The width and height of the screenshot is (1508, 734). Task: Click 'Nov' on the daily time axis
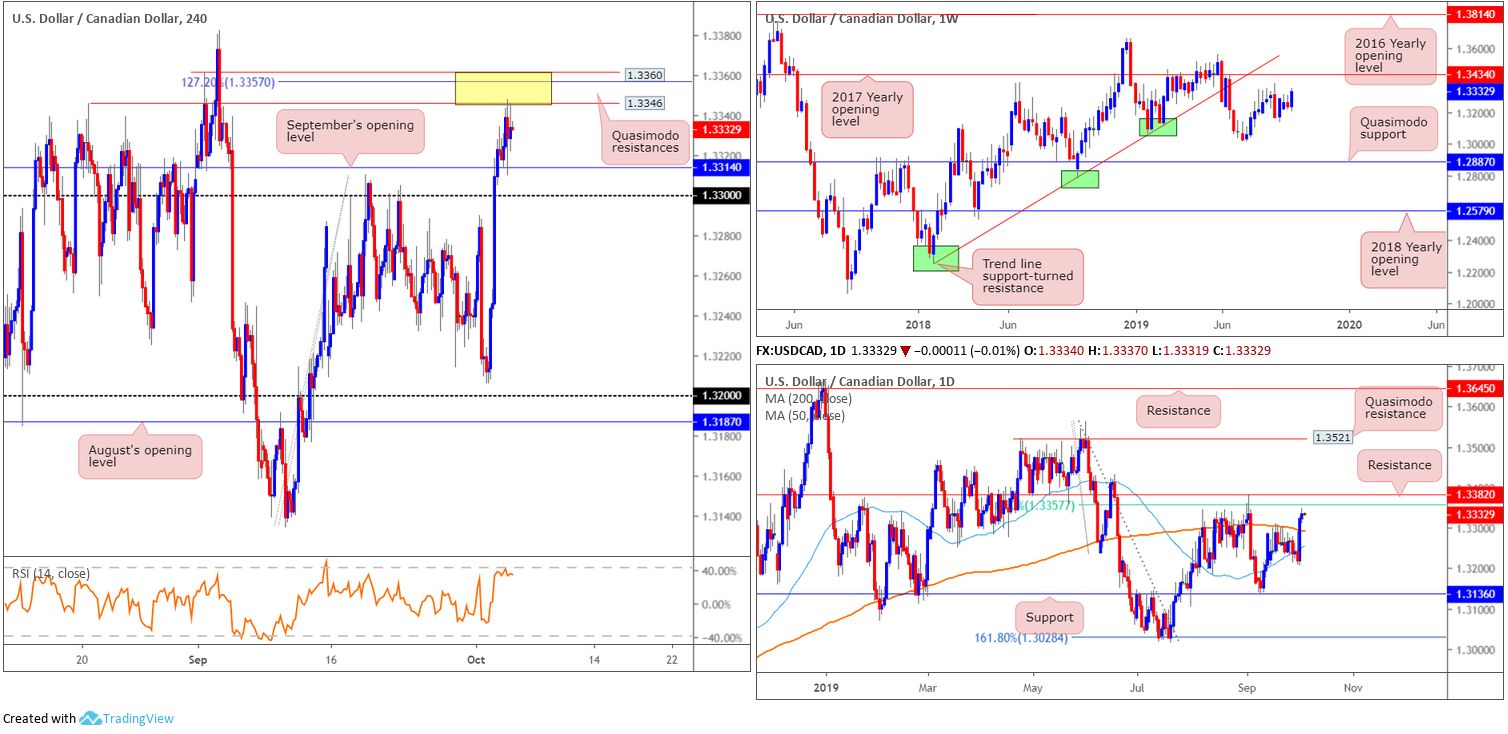[x=1353, y=688]
